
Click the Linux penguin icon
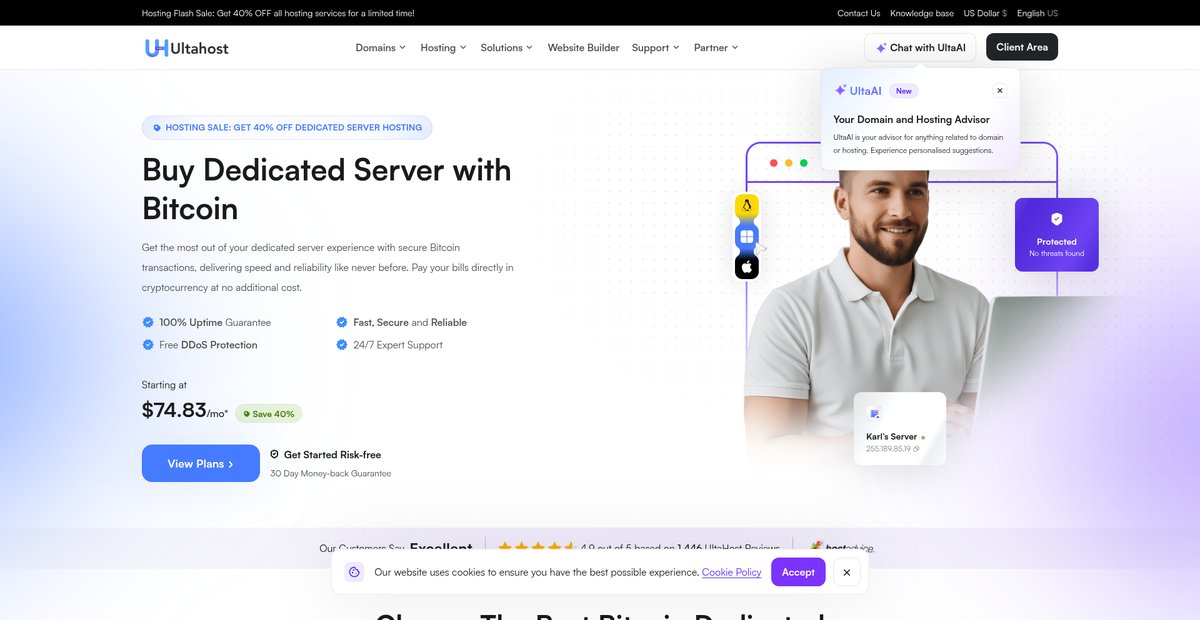pos(747,207)
